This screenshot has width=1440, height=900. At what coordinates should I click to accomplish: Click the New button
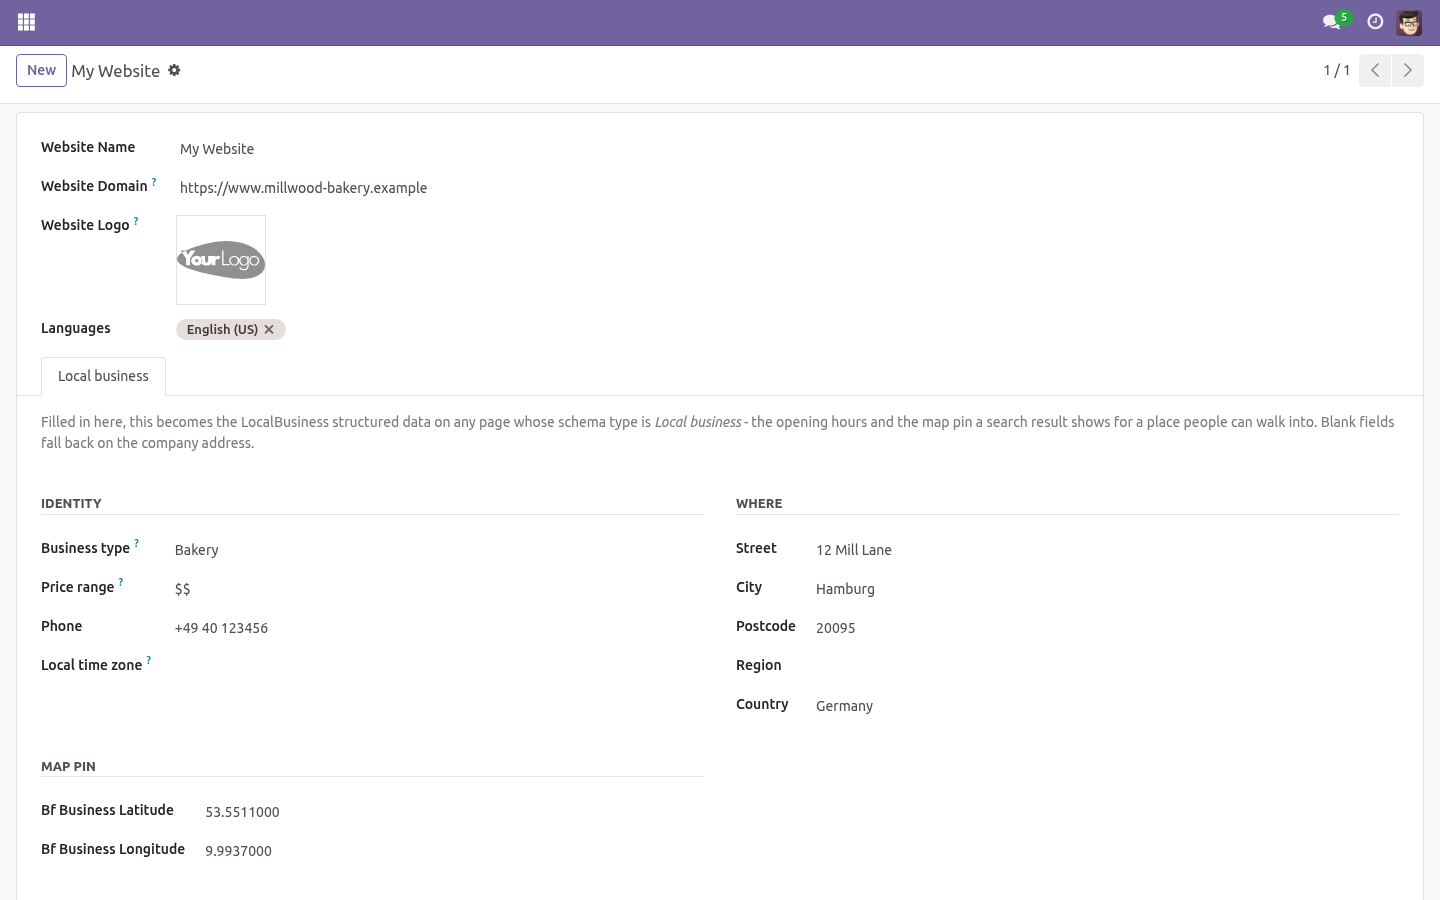pos(41,70)
